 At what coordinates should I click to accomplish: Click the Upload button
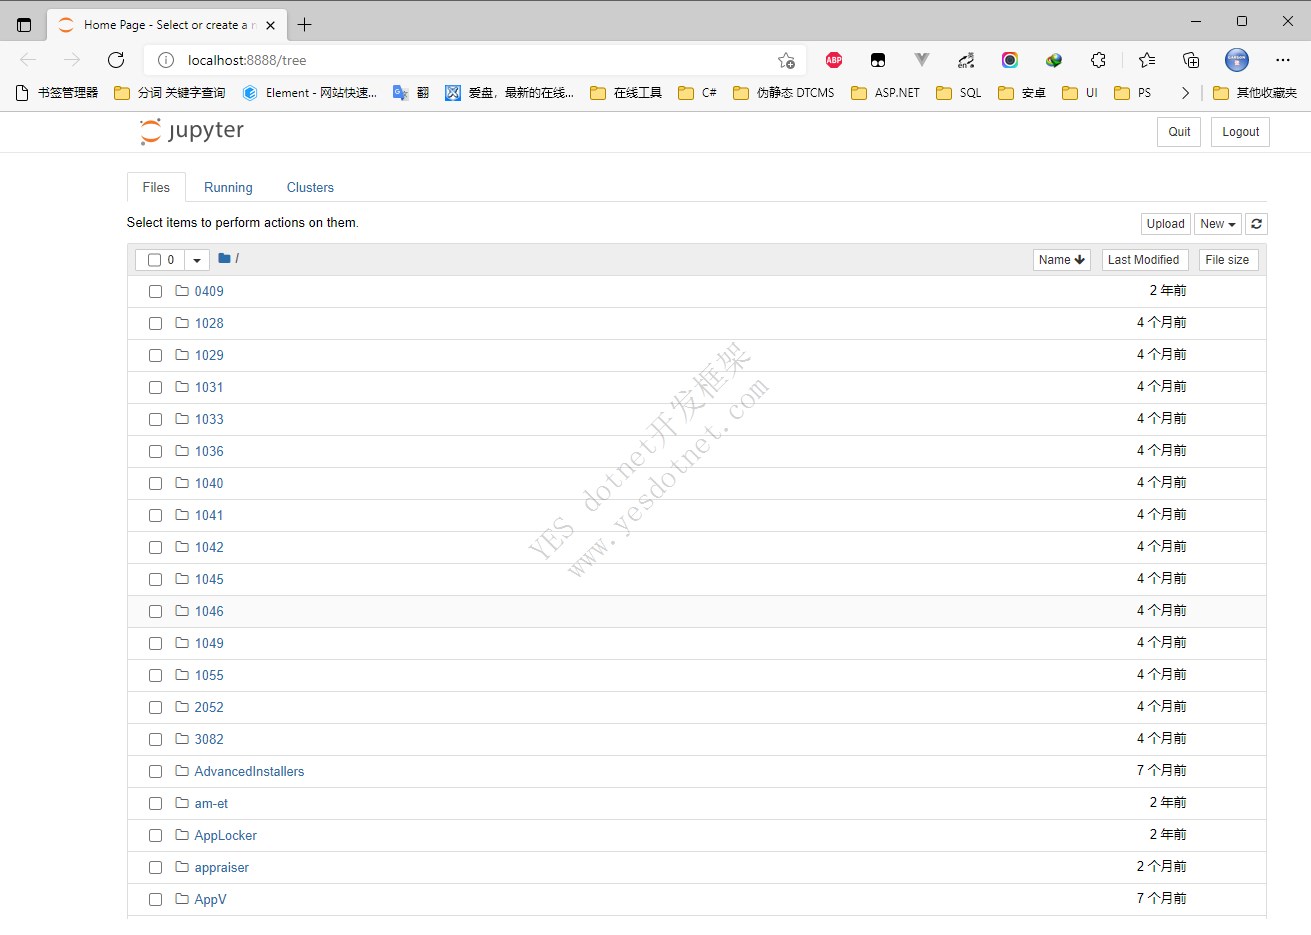(x=1165, y=224)
